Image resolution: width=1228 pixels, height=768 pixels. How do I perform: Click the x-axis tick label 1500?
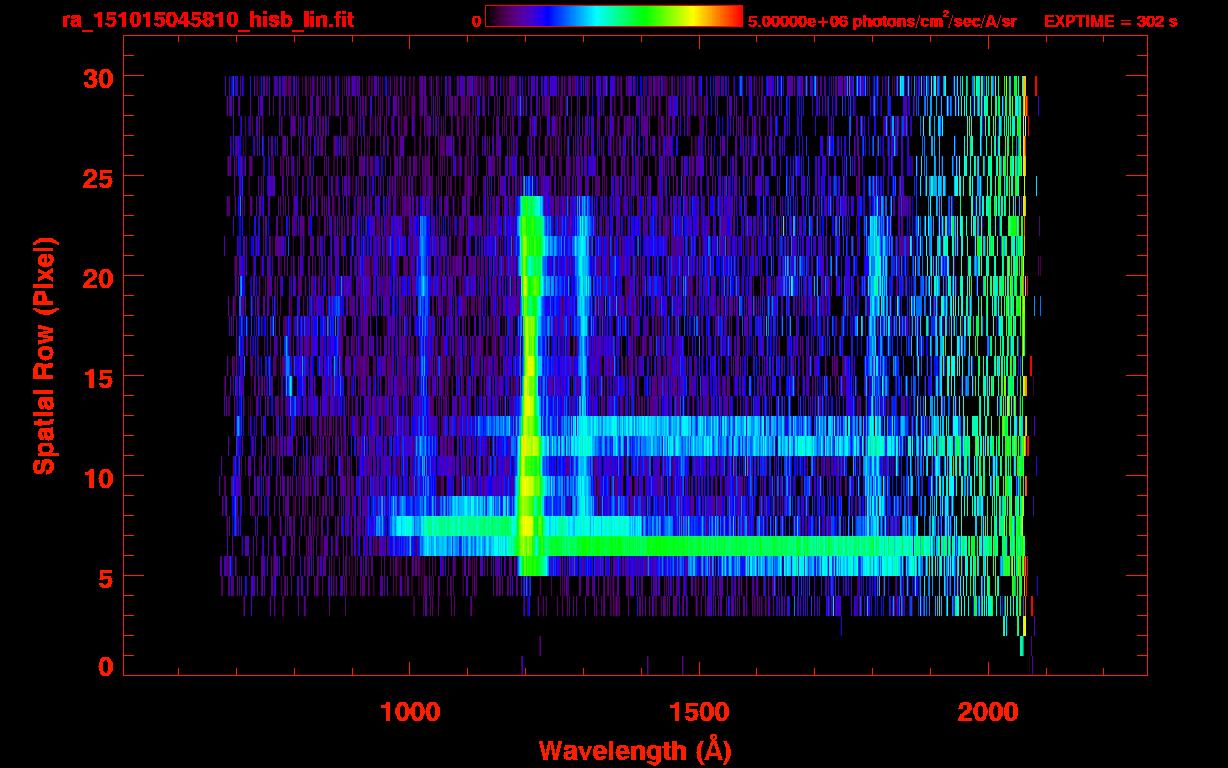(699, 712)
